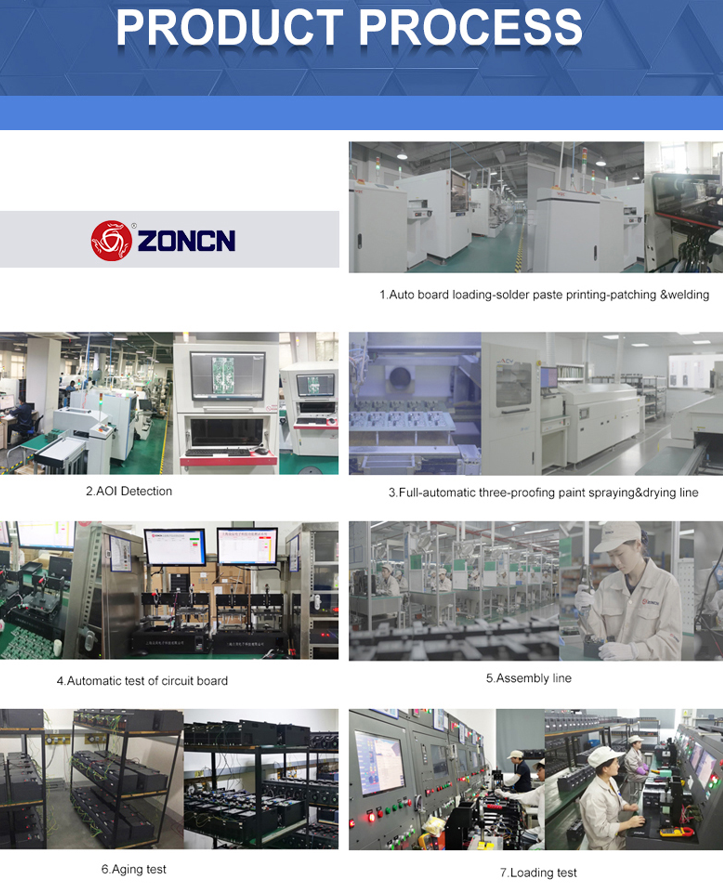Viewport: 723px width, 887px height.
Task: Open the AOI Detection machine photo
Action: coord(169,403)
